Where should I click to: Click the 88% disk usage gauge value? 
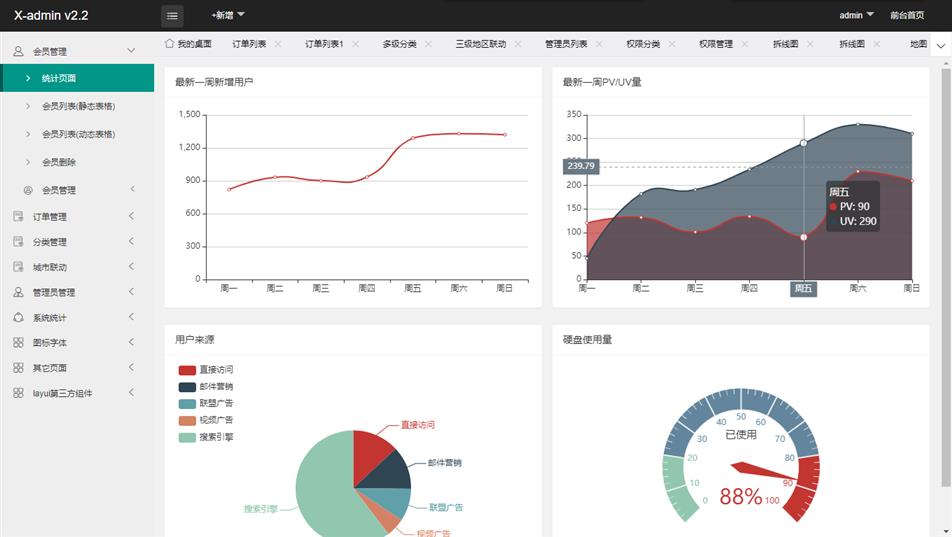(741, 496)
